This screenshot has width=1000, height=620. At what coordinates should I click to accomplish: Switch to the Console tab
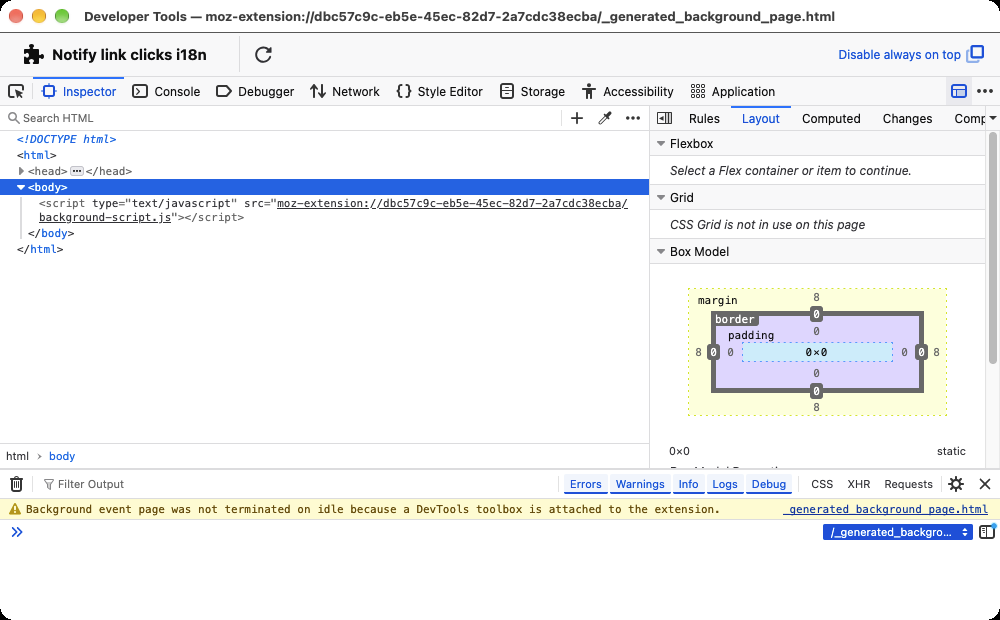[x=166, y=91]
